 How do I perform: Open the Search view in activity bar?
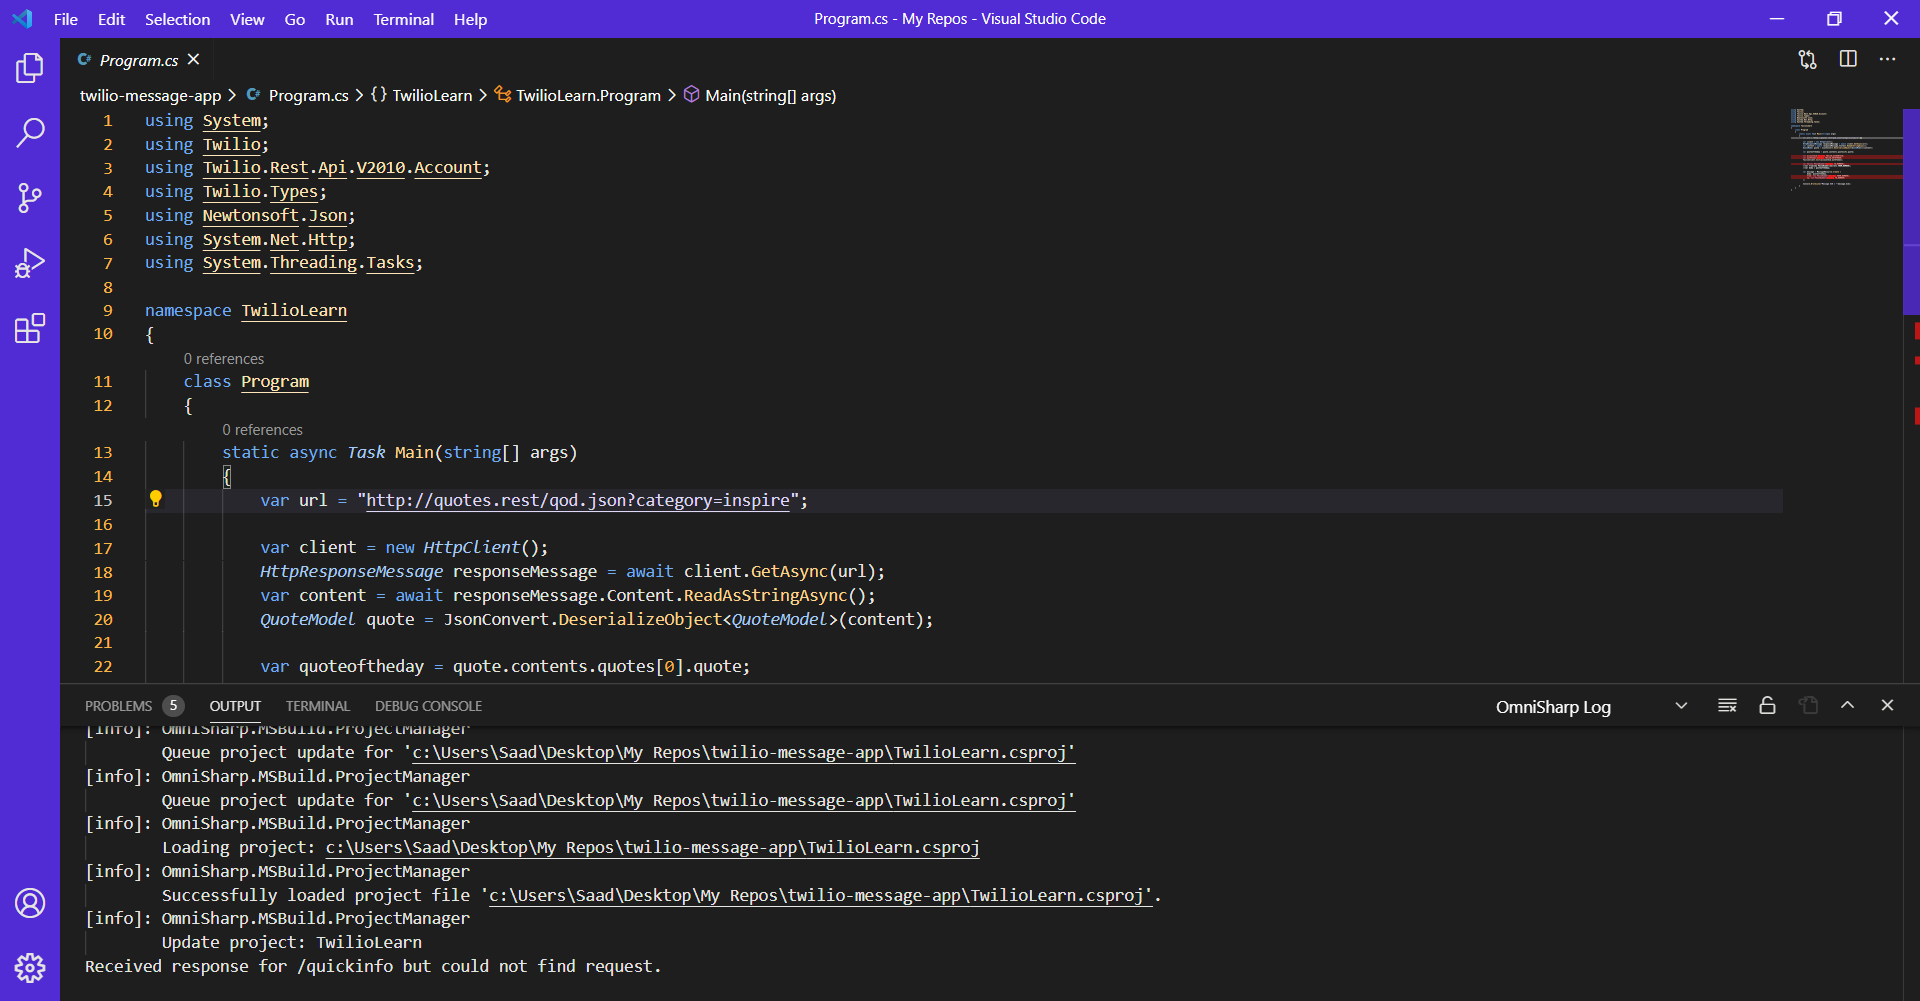30,132
